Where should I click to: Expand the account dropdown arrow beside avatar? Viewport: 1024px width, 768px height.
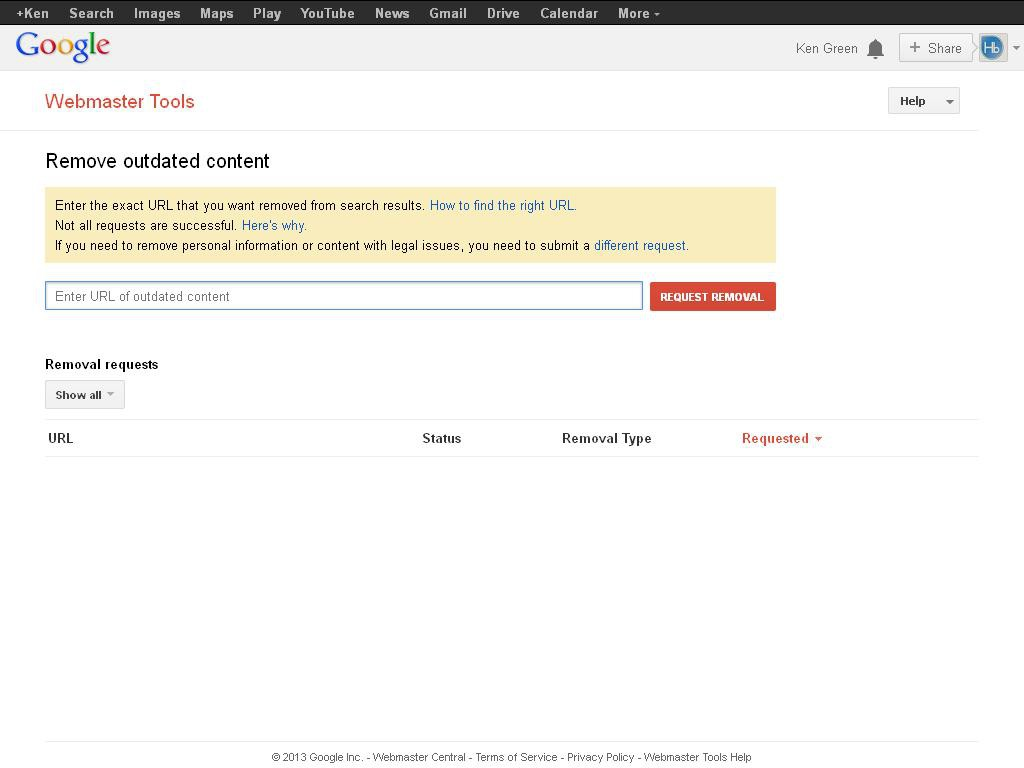1016,48
